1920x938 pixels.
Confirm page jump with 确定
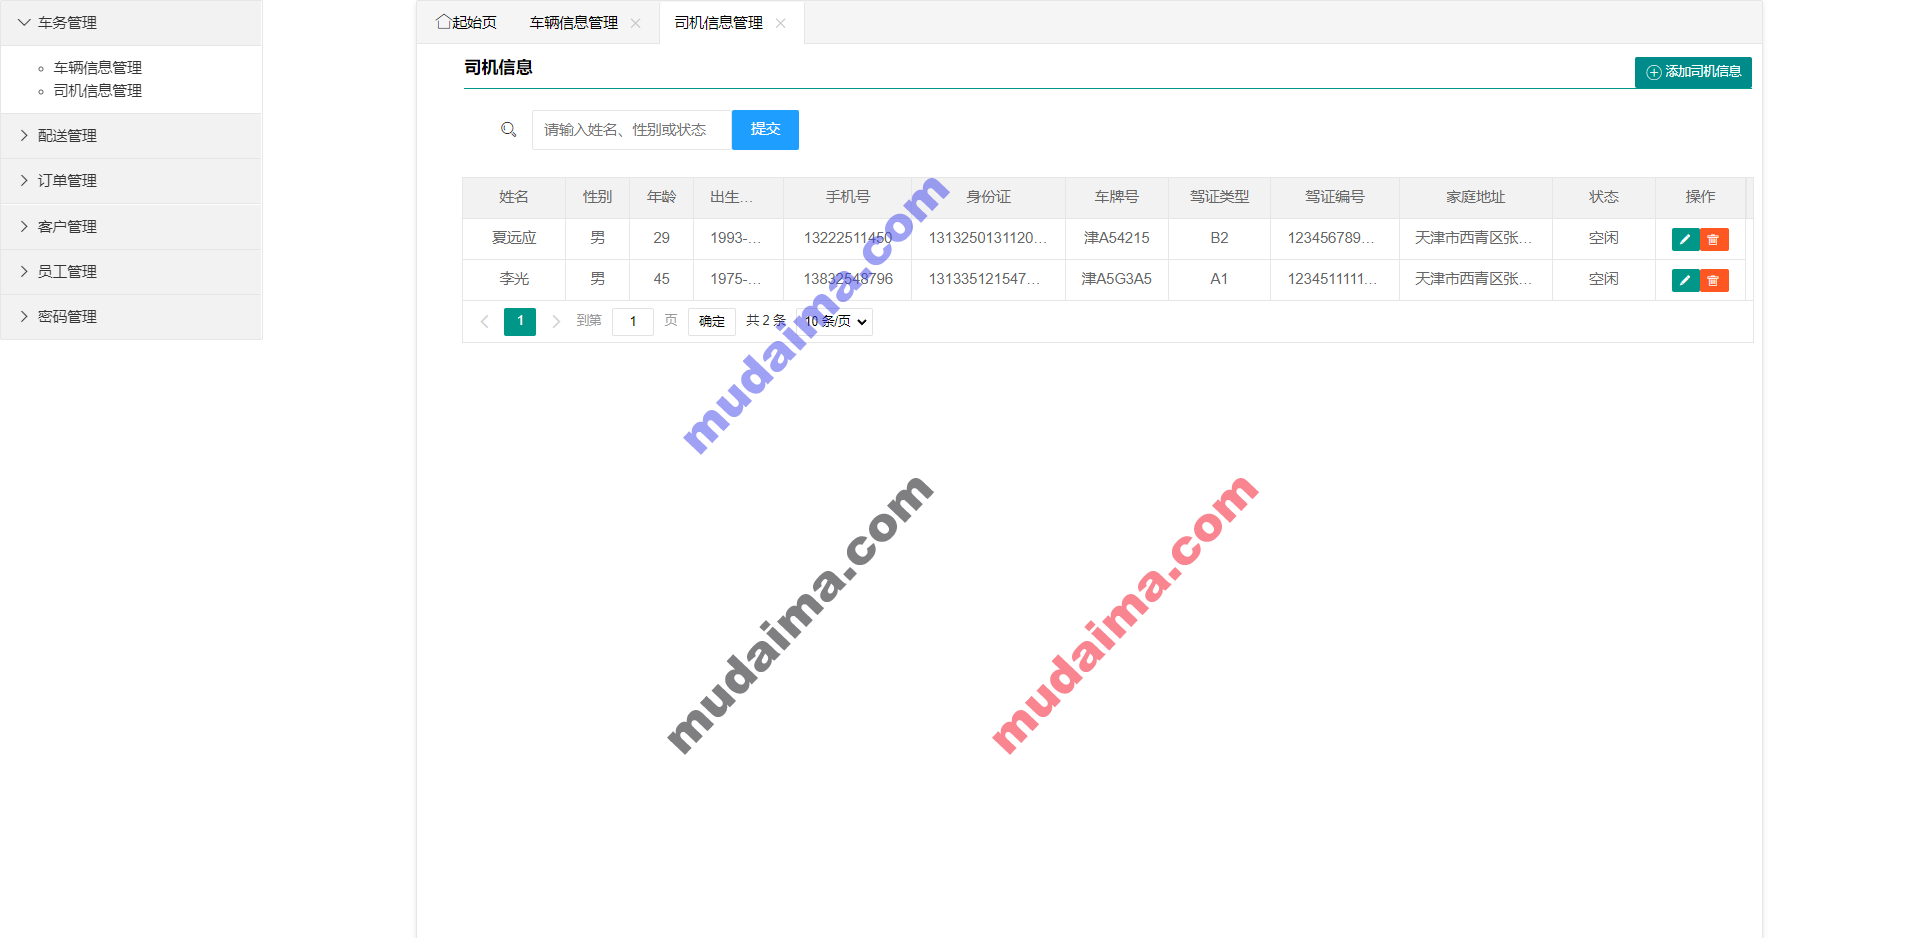712,321
